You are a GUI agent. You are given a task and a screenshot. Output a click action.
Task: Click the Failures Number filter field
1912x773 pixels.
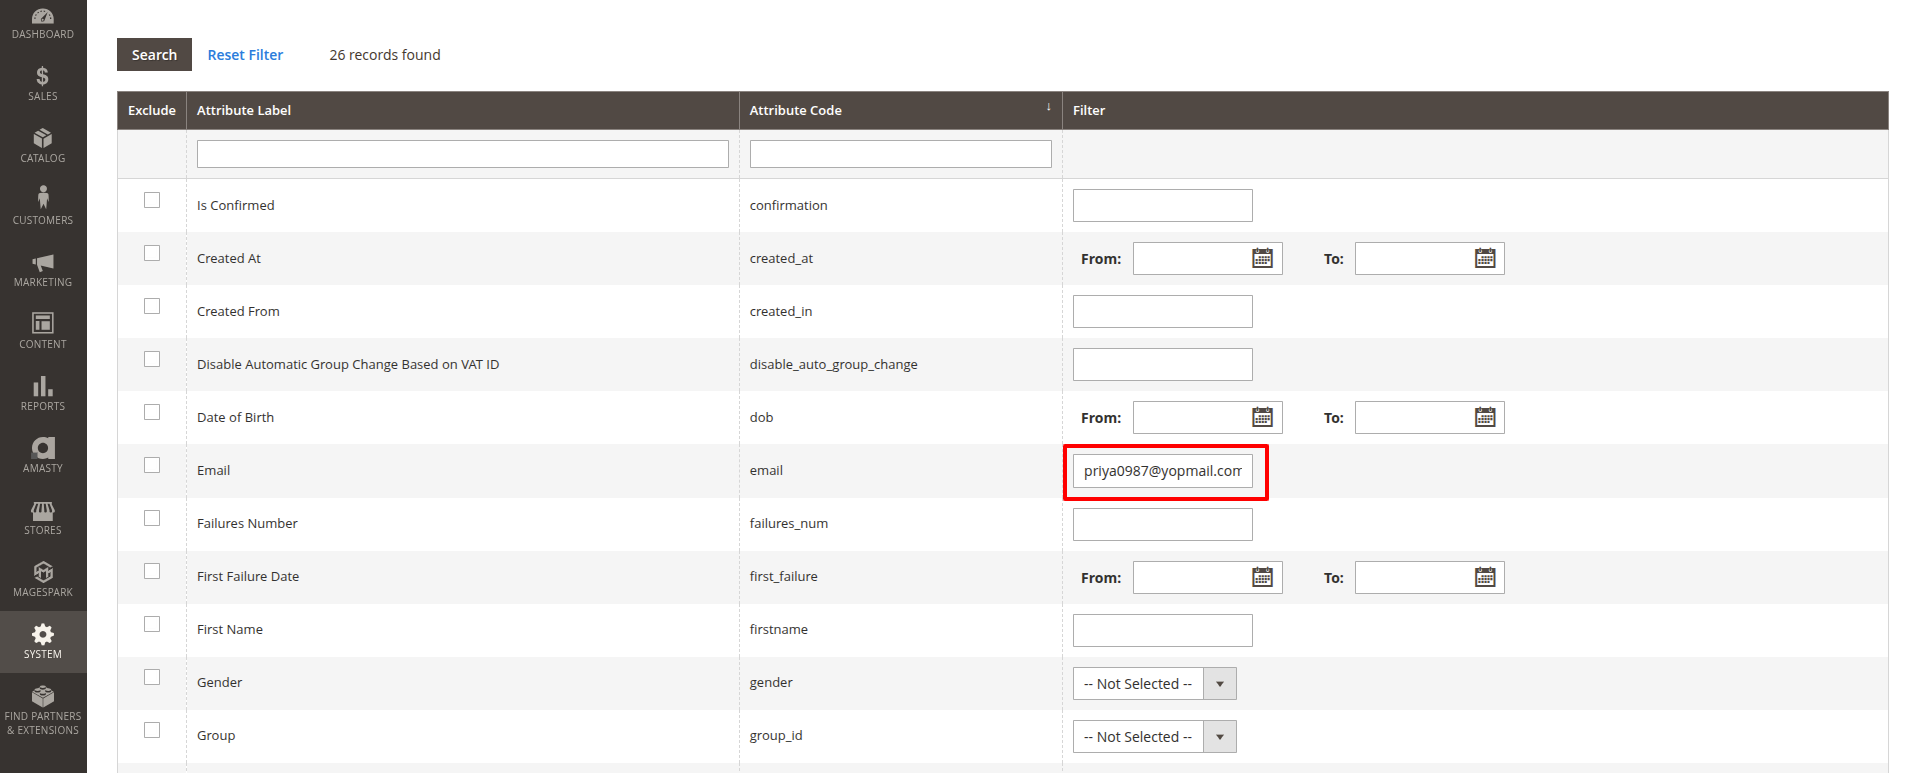click(x=1163, y=525)
